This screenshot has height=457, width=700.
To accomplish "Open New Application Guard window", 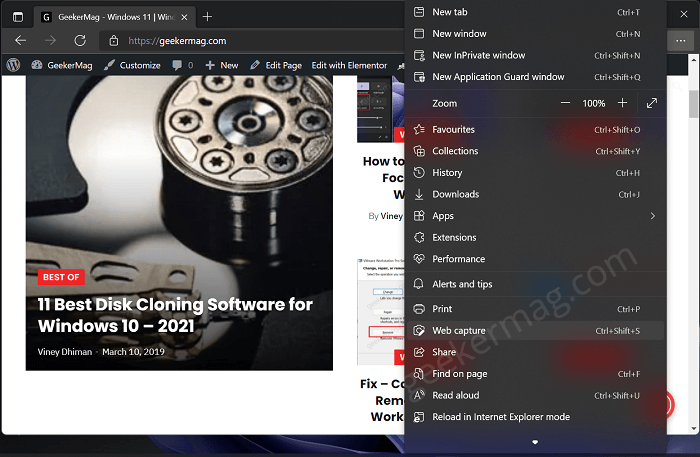I will pos(535,77).
